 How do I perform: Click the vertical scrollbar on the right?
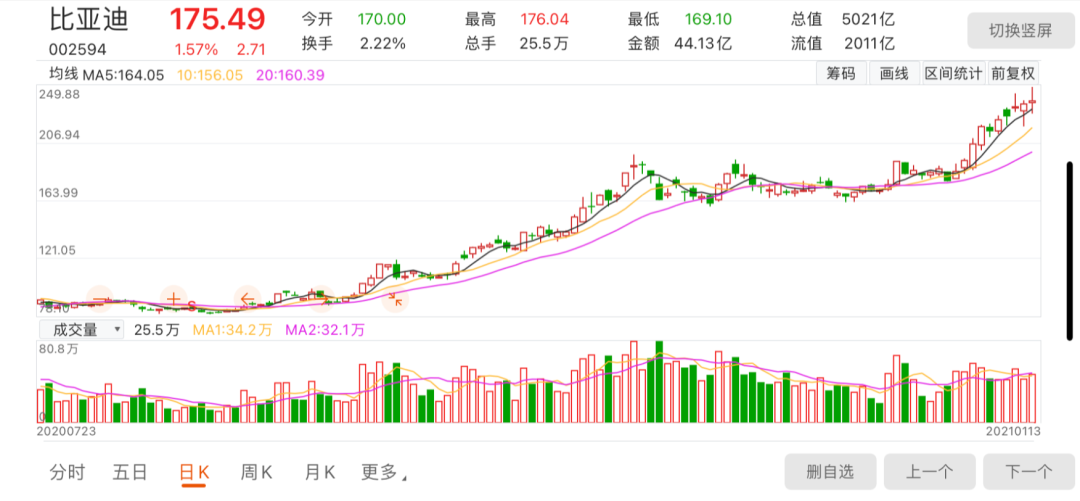pyautogui.click(x=1069, y=252)
